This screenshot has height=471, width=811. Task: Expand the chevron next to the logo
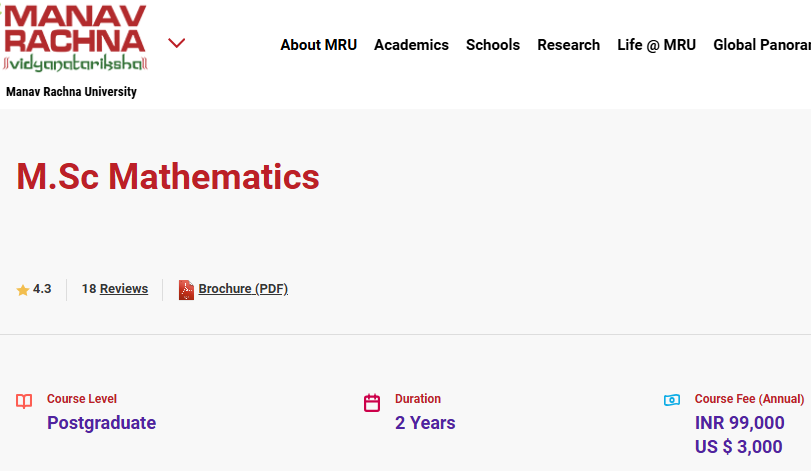(x=177, y=43)
